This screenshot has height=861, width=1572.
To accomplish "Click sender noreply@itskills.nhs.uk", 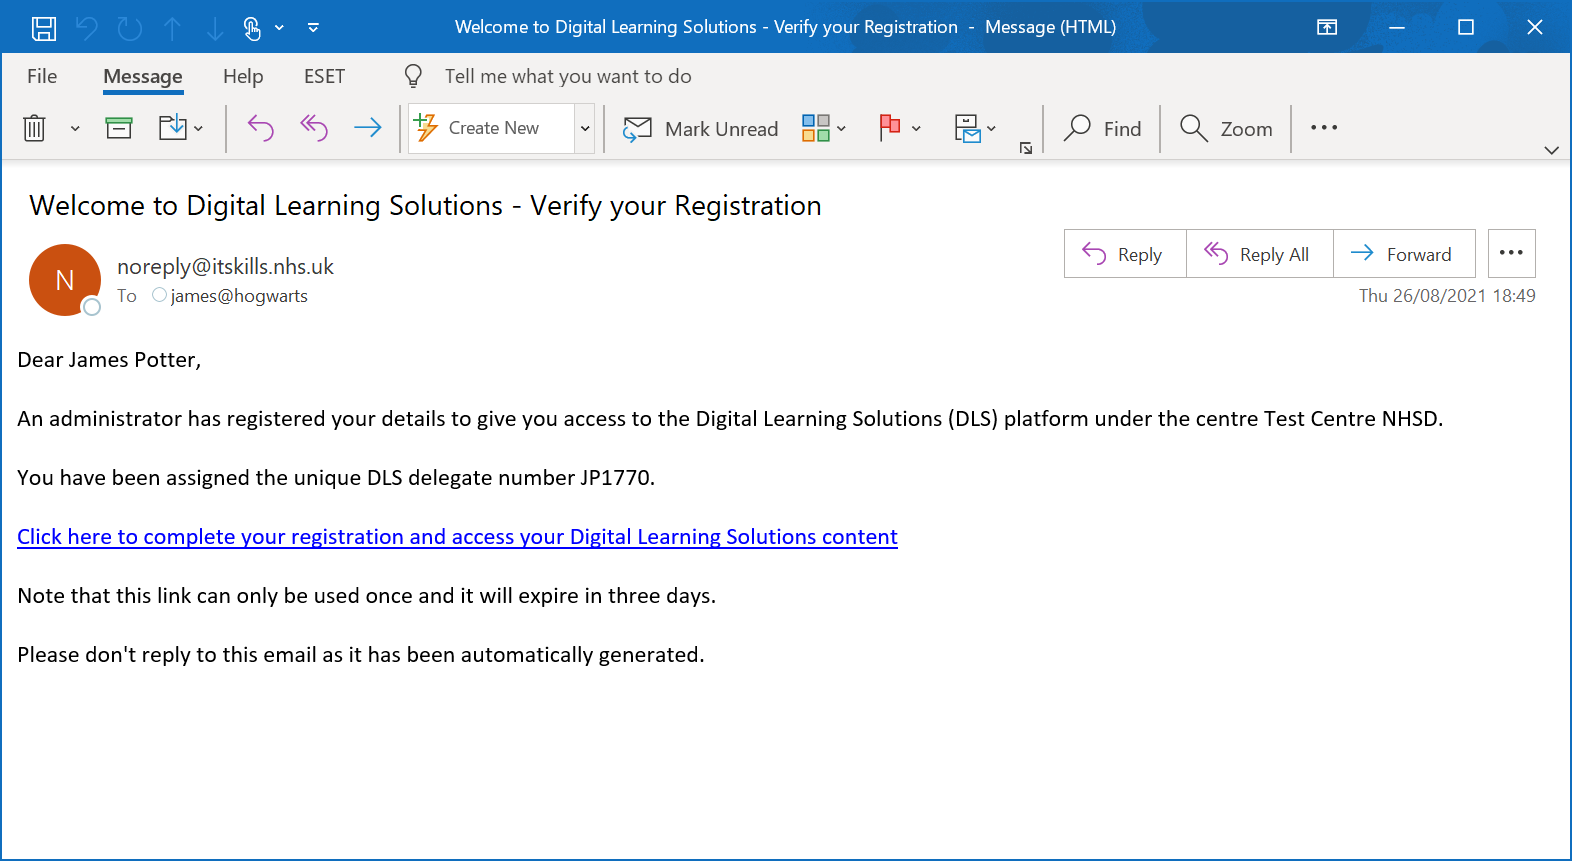I will coord(225,266).
